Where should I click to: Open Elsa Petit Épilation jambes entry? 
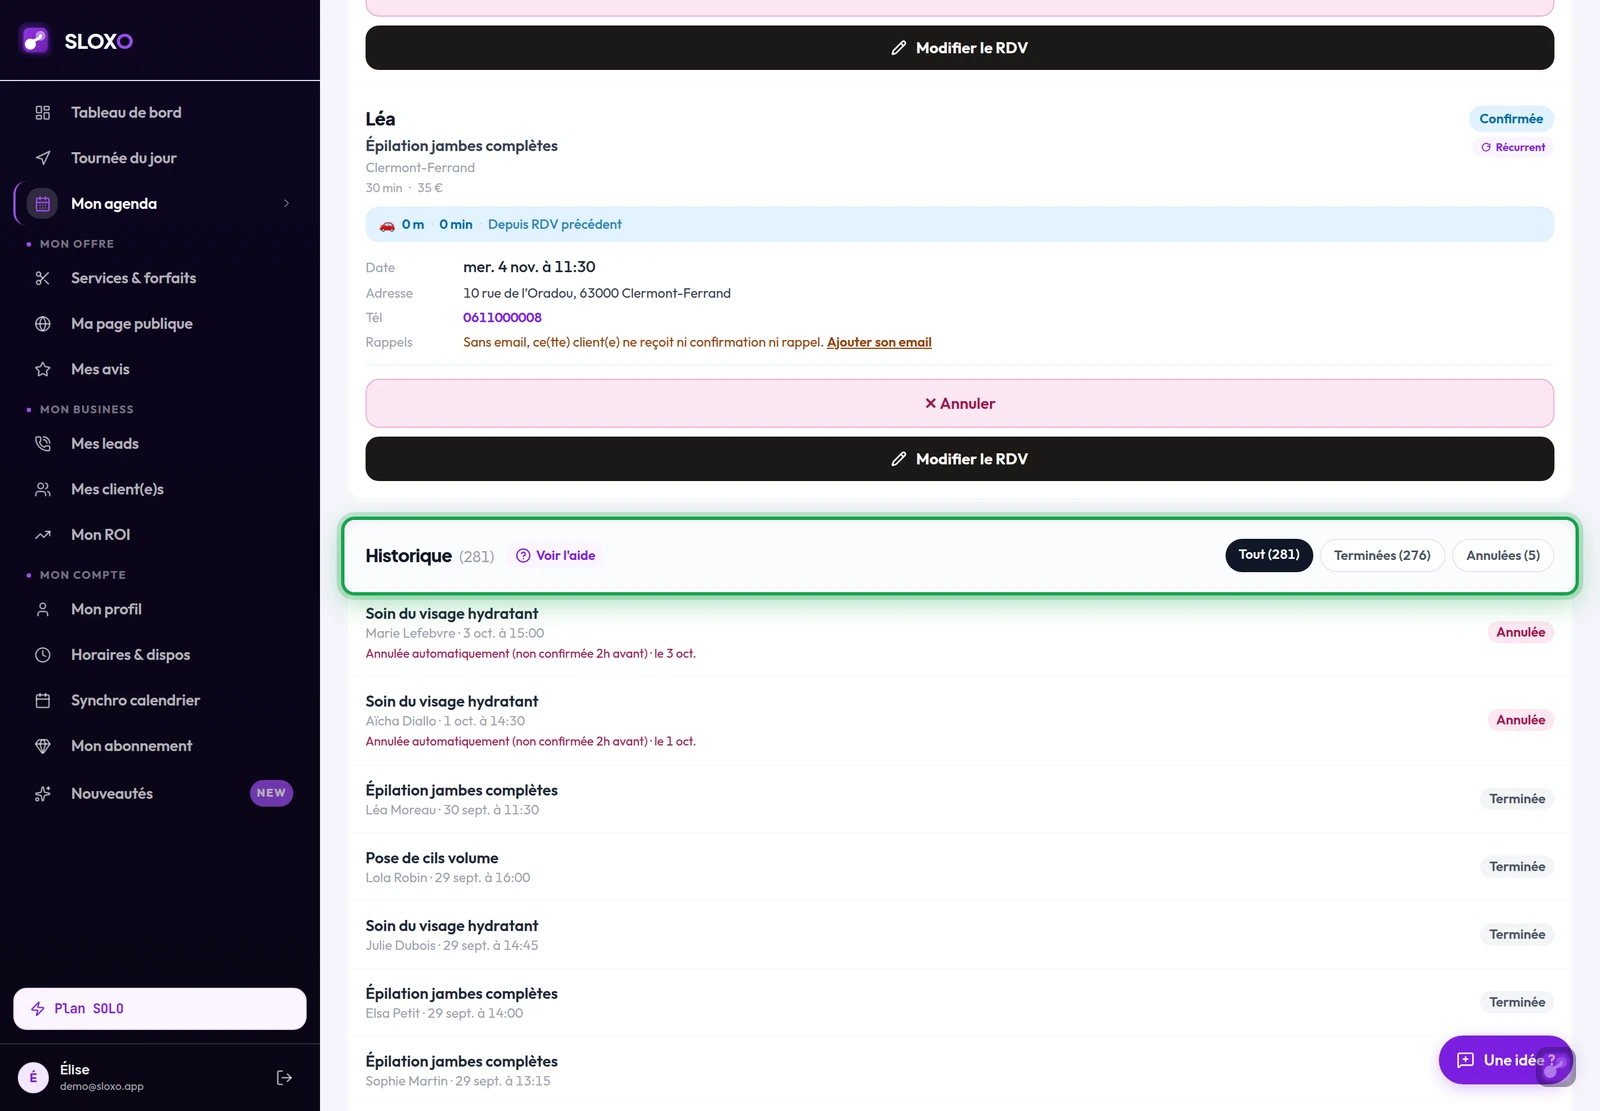pyautogui.click(x=959, y=1002)
